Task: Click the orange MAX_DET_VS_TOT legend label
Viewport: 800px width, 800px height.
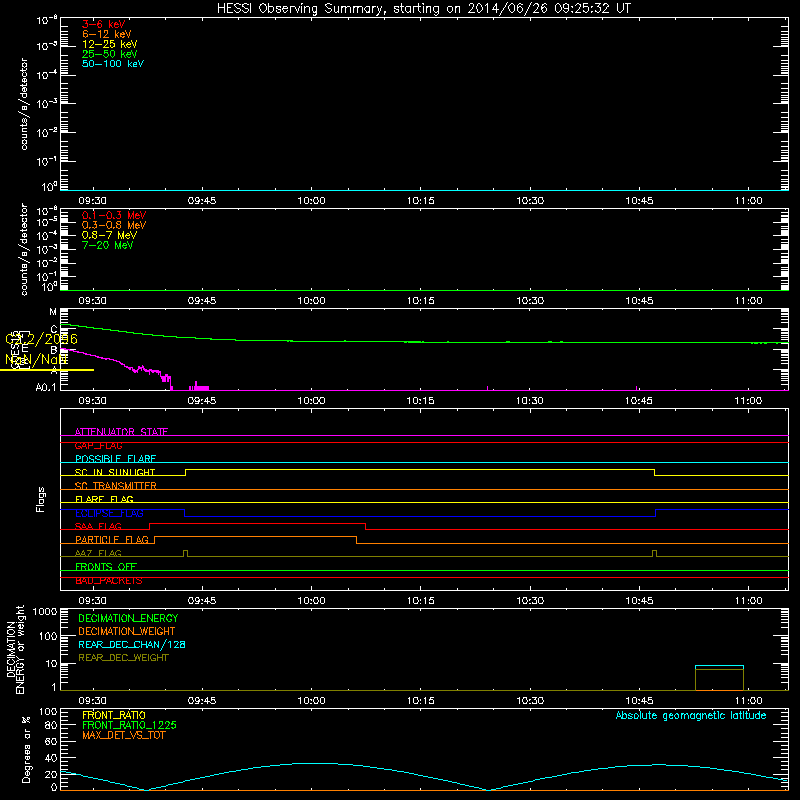Action: tap(123, 735)
